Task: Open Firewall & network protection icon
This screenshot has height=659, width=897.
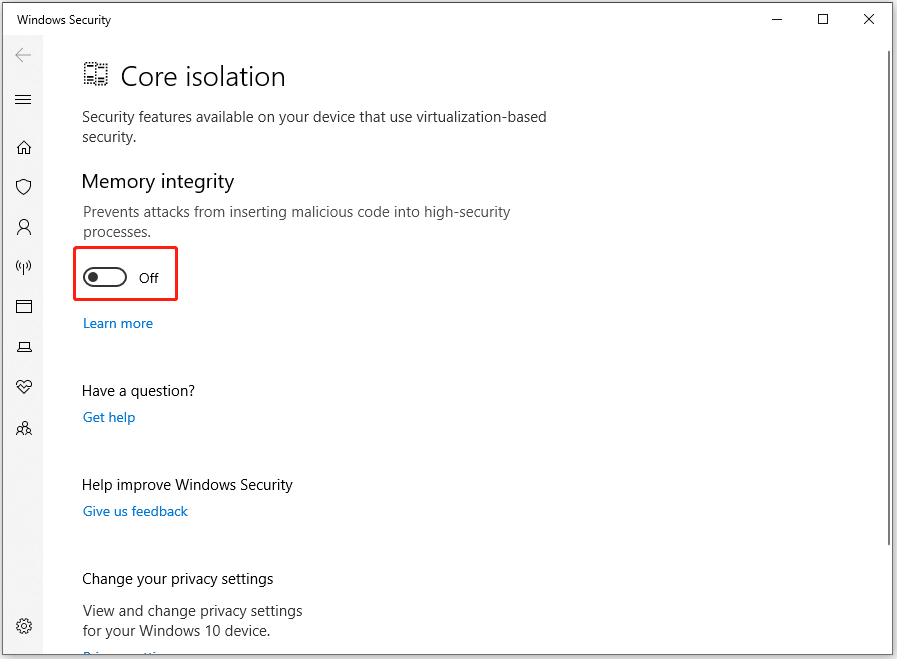Action: click(23, 267)
